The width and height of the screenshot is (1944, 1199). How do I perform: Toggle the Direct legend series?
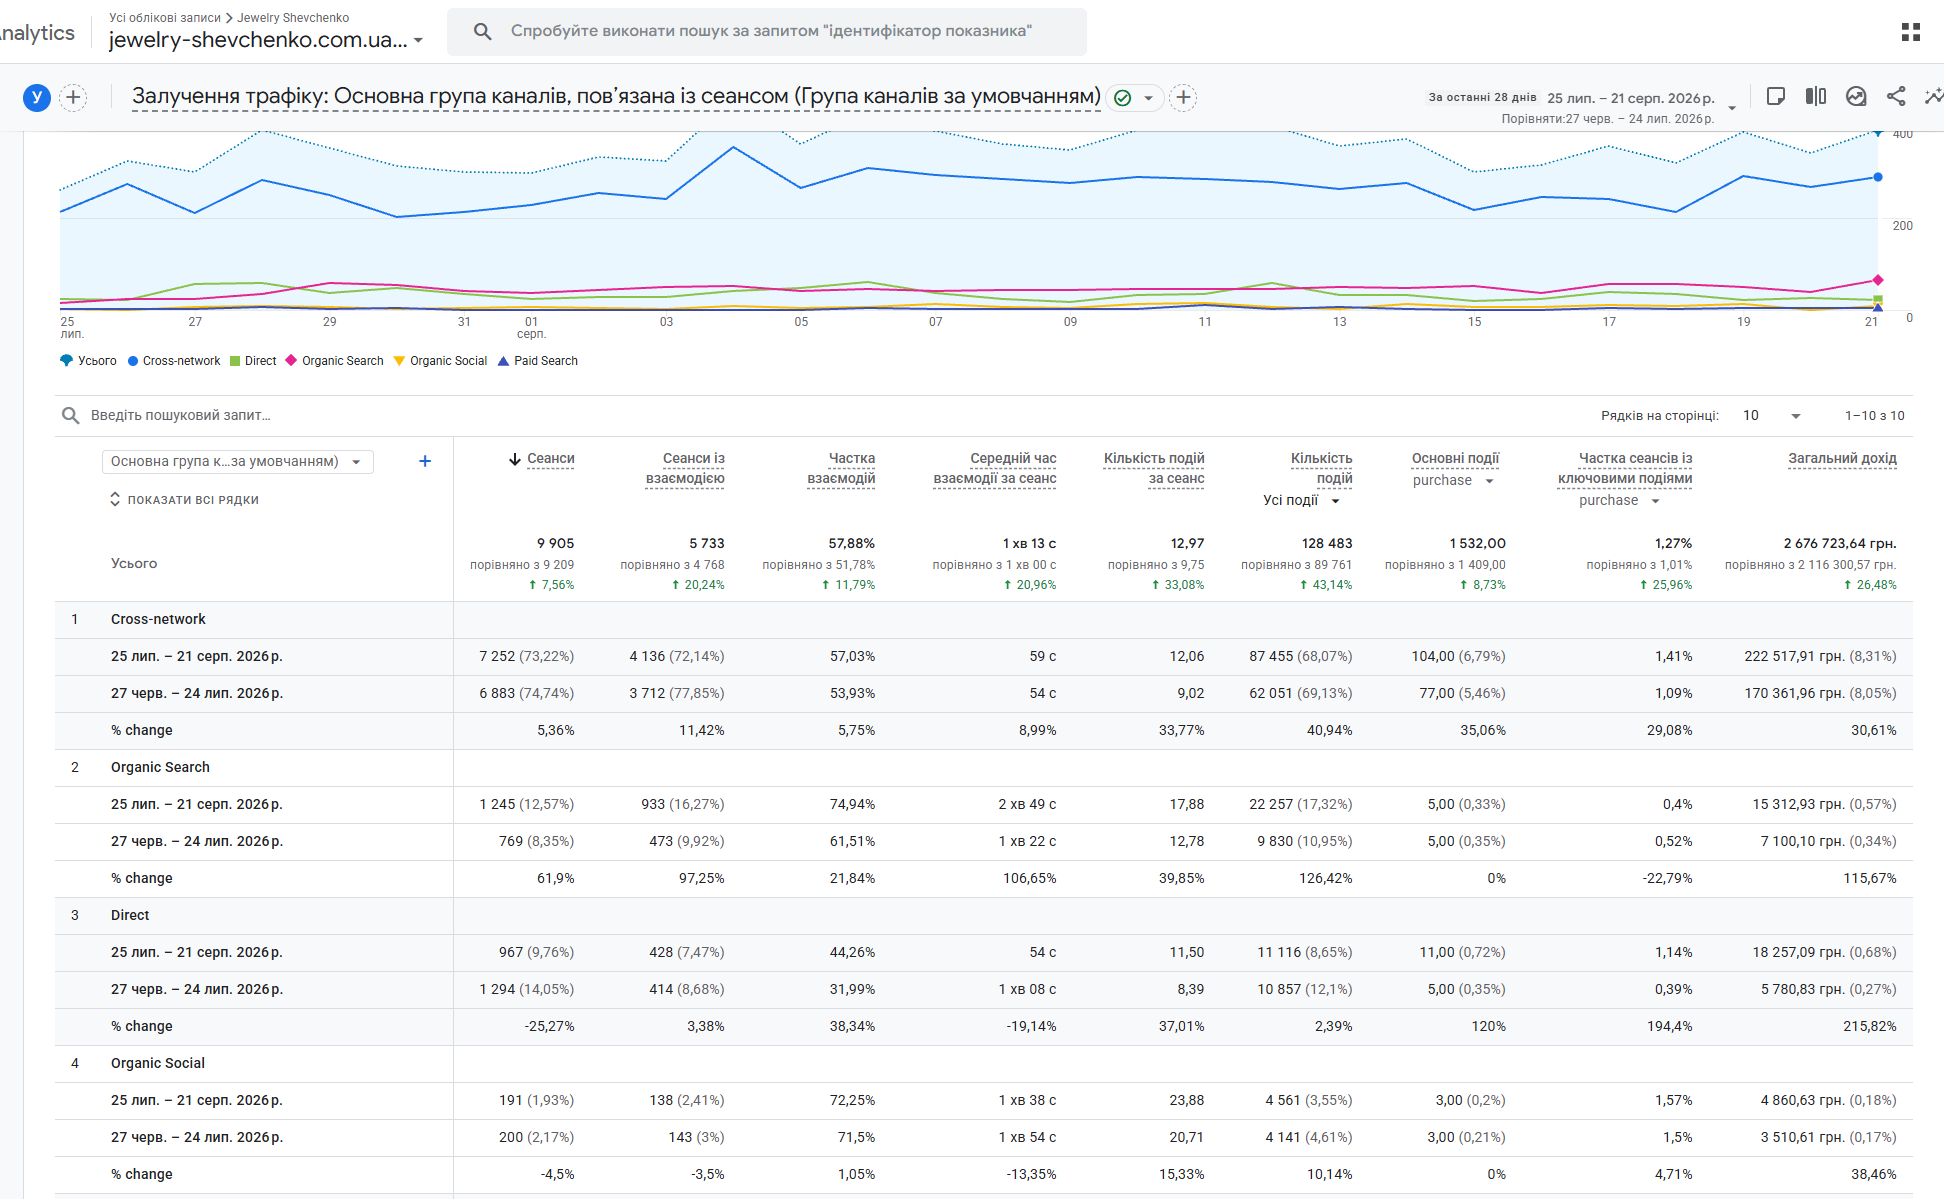253,361
